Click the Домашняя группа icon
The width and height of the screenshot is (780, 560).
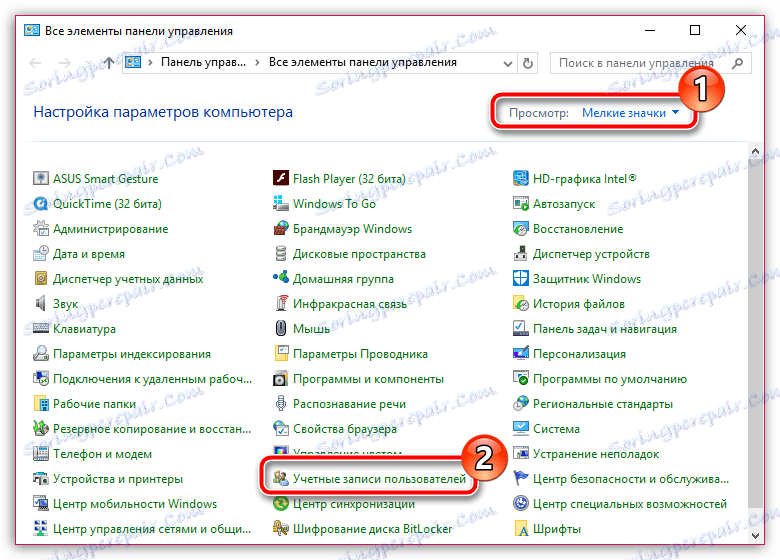pos(281,279)
